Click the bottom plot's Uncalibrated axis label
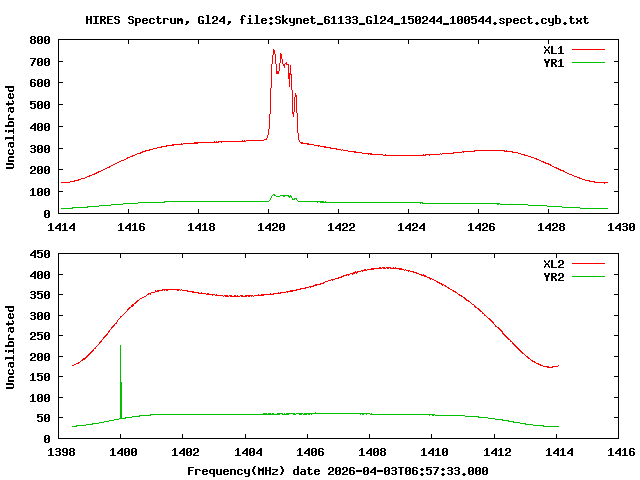Screen dimensions: 640x480 tap(10, 347)
